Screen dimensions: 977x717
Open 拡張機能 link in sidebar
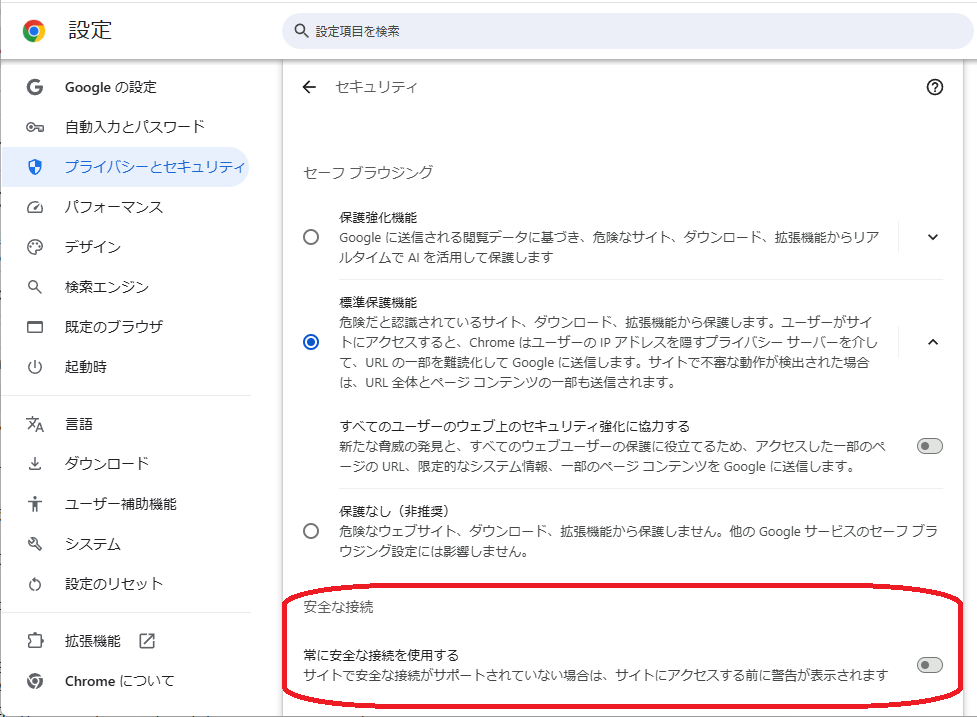click(126, 641)
